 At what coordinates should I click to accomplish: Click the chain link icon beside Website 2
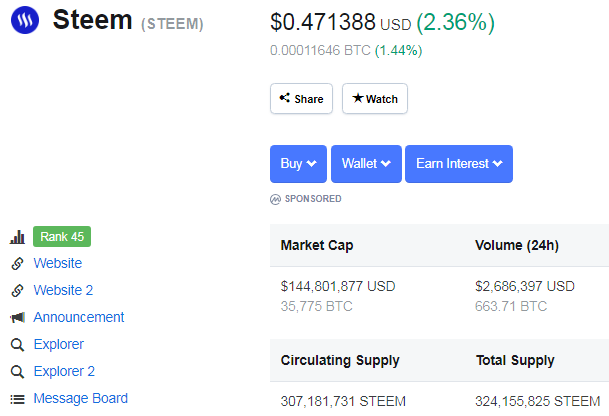[x=17, y=291]
